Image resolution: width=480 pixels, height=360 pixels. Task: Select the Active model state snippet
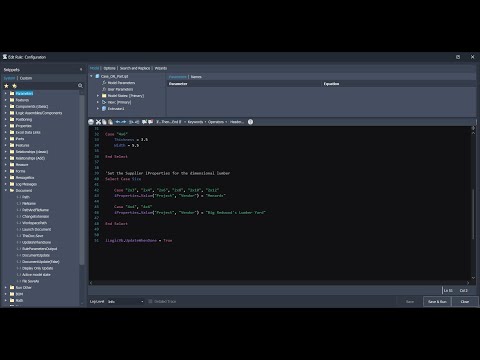coord(36,274)
